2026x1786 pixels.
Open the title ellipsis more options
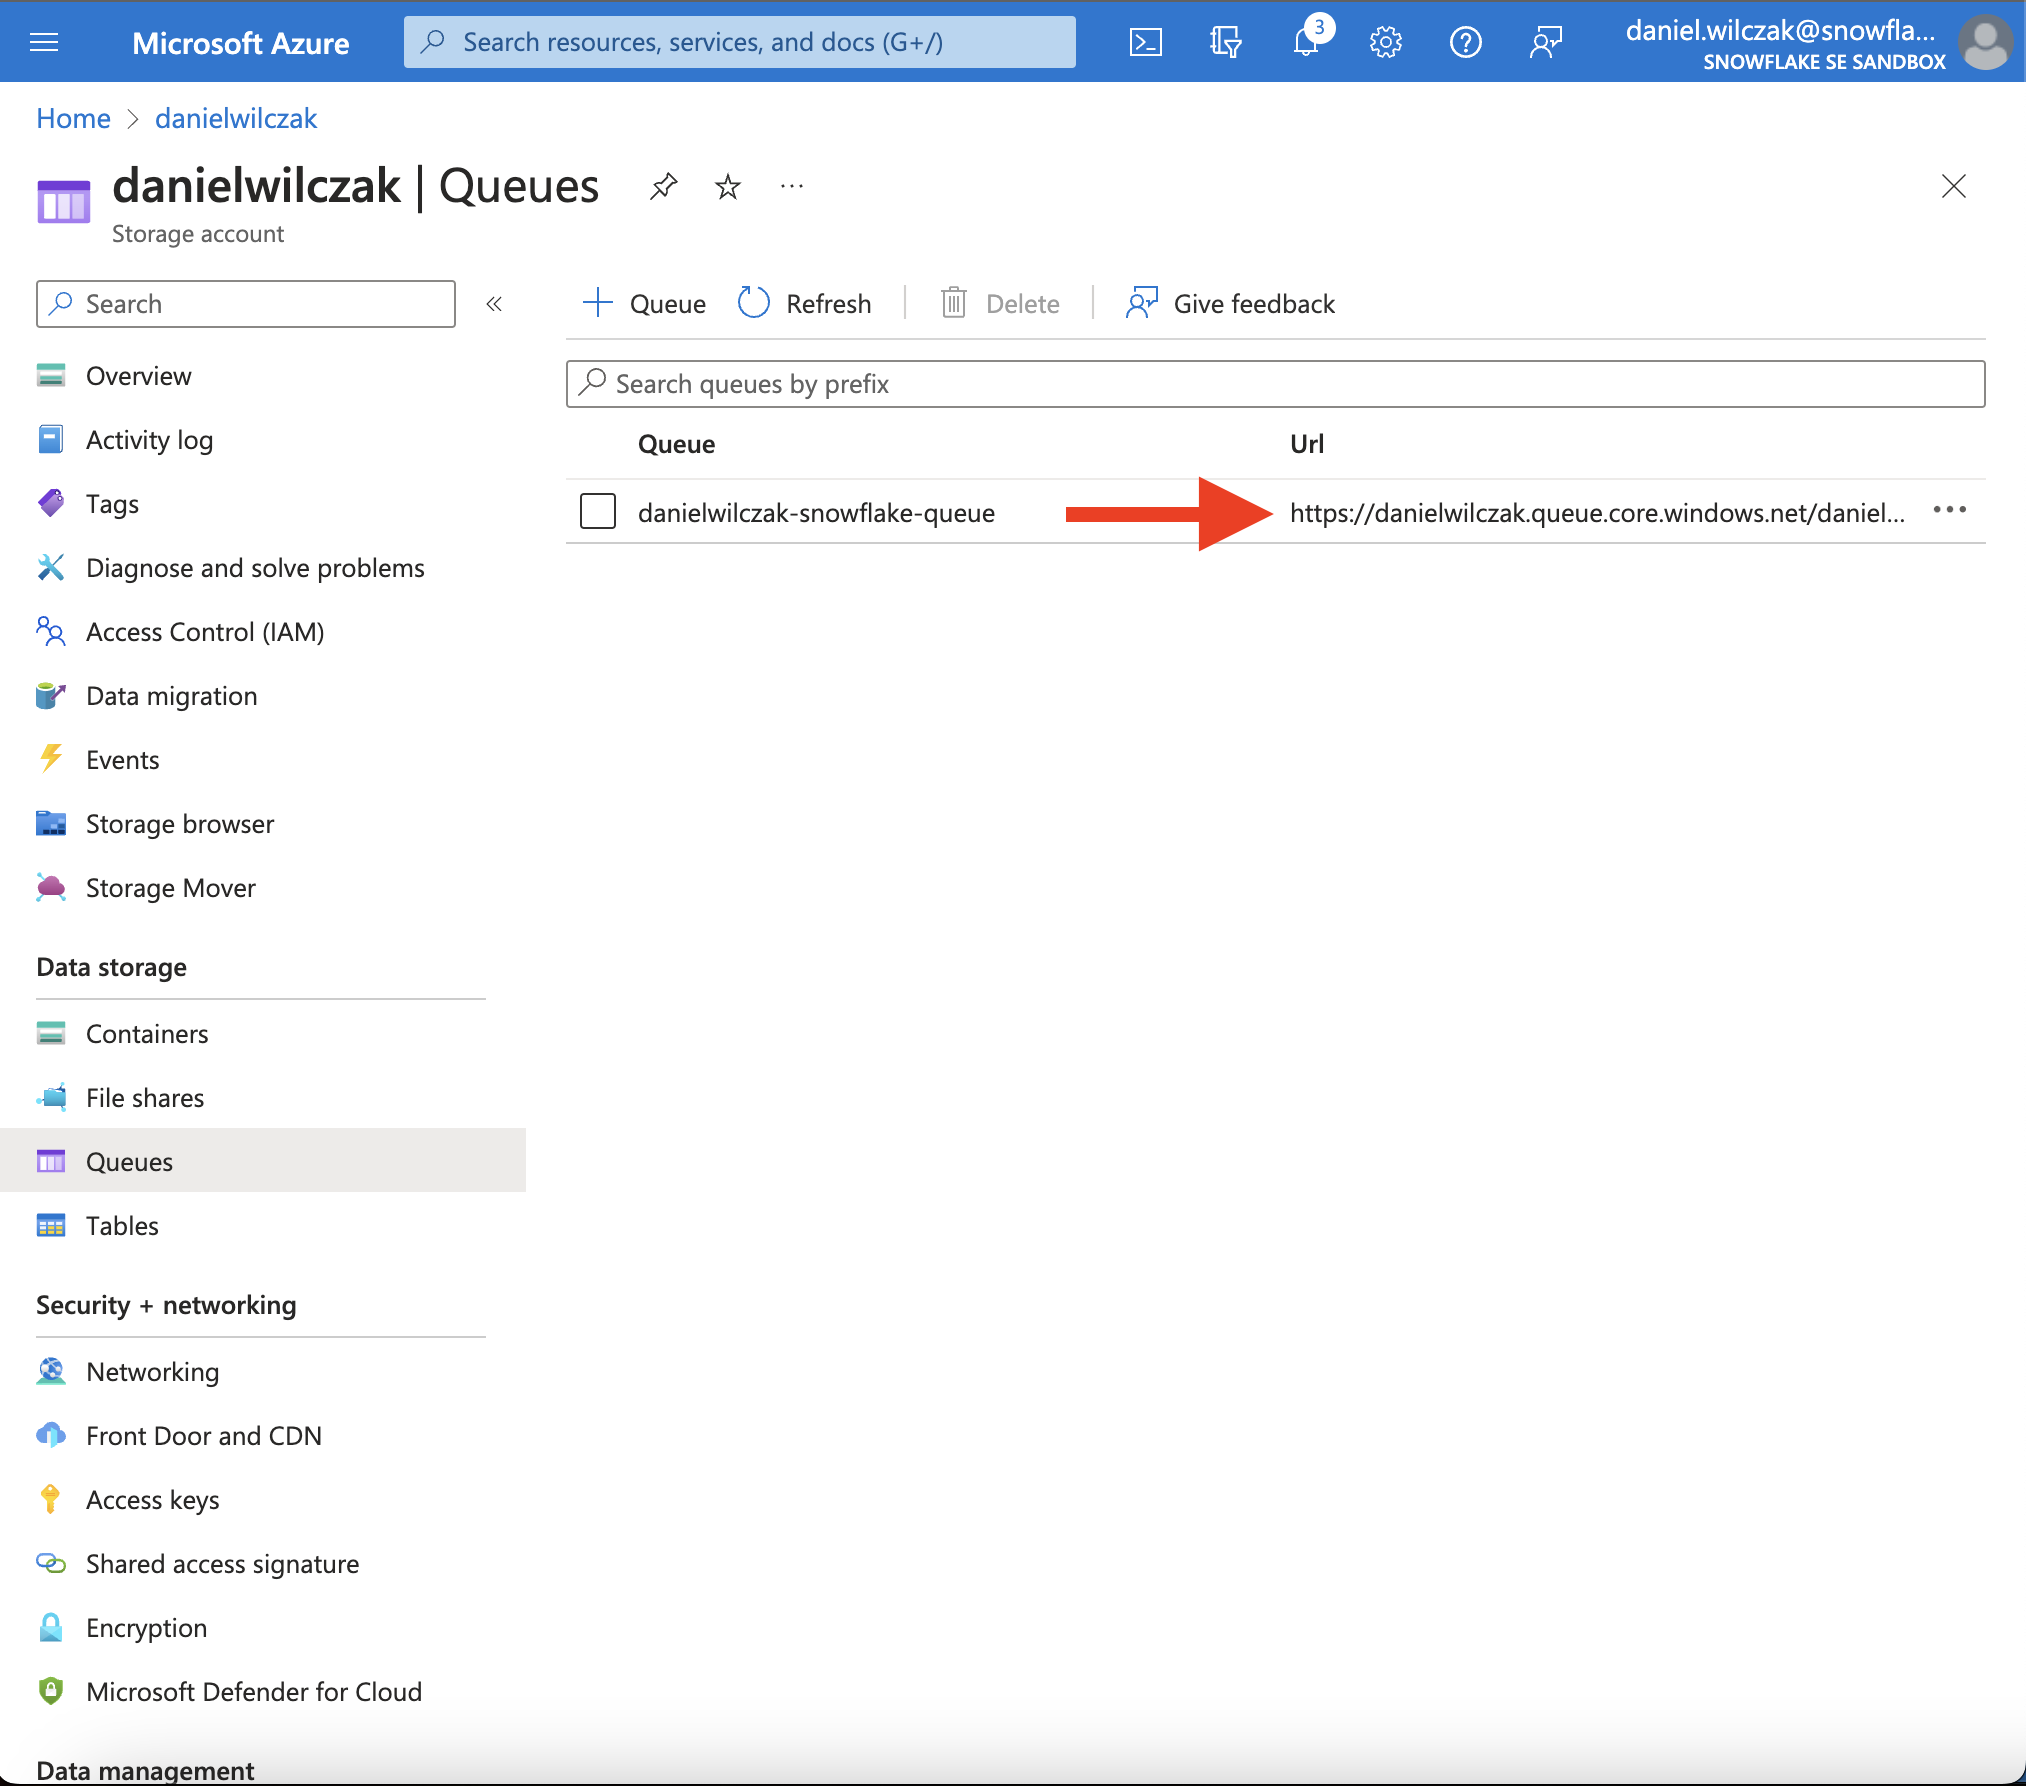point(792,186)
